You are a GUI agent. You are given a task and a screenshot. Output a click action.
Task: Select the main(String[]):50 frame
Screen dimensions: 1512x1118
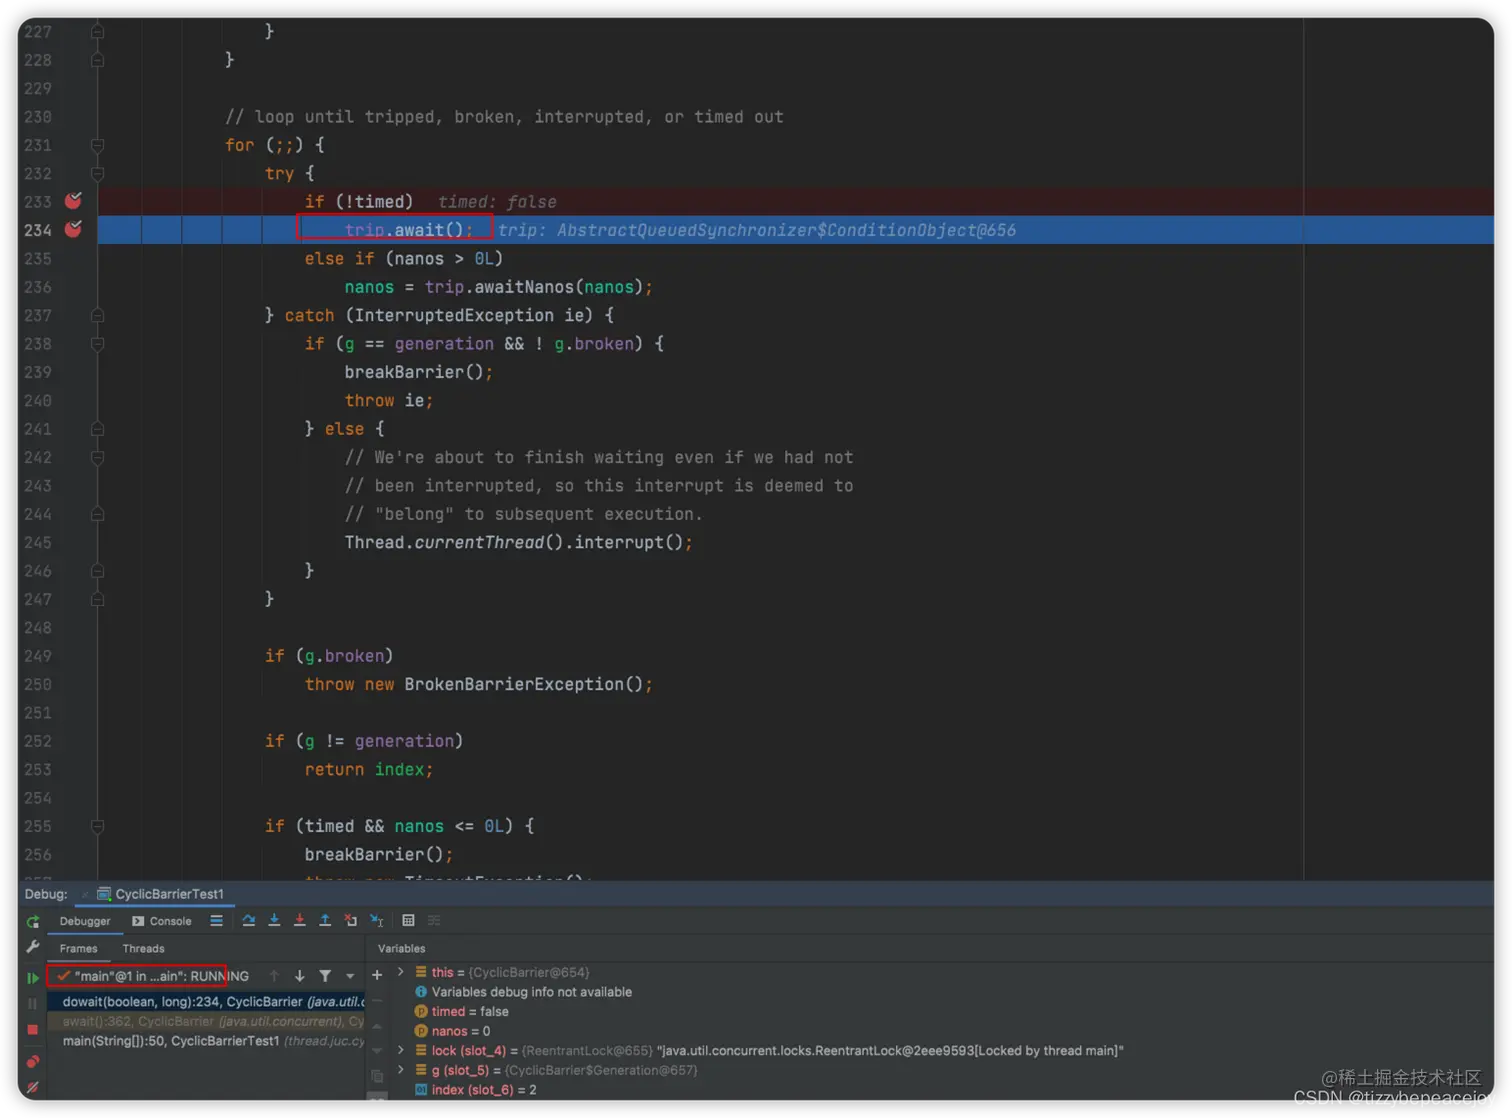[x=207, y=1041]
